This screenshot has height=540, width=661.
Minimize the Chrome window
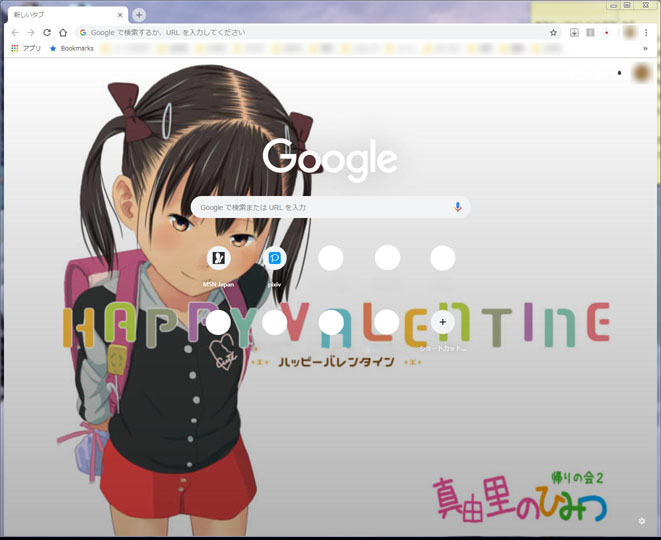tap(613, 5)
